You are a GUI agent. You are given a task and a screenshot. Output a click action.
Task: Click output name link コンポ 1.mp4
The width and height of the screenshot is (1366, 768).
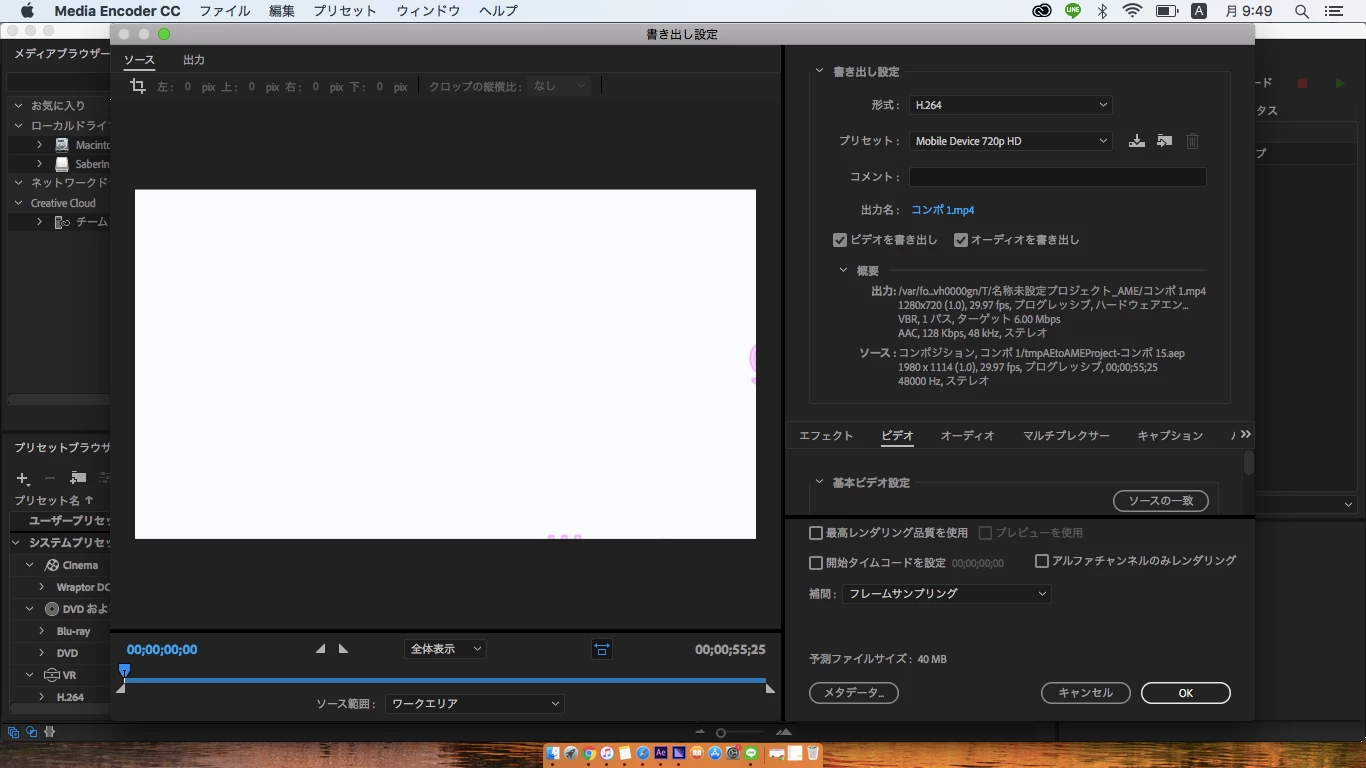click(x=942, y=210)
